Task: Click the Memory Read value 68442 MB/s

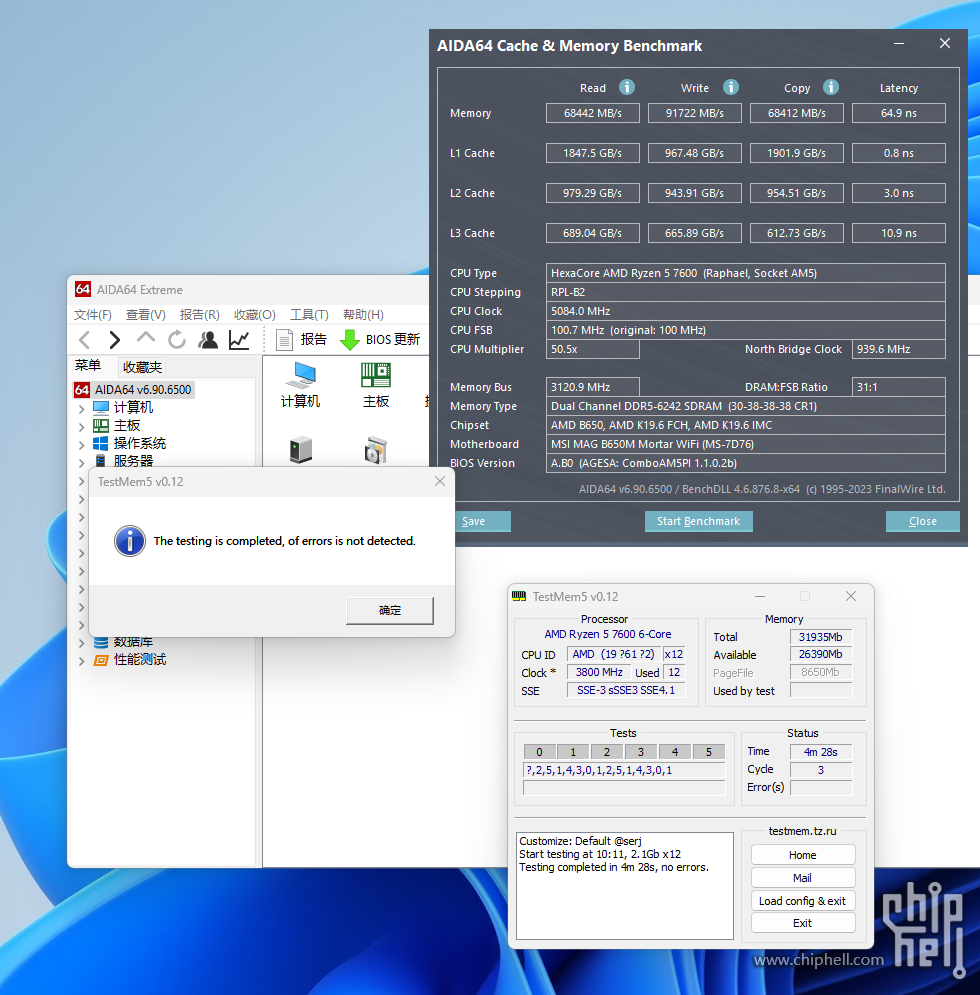Action: pyautogui.click(x=593, y=113)
